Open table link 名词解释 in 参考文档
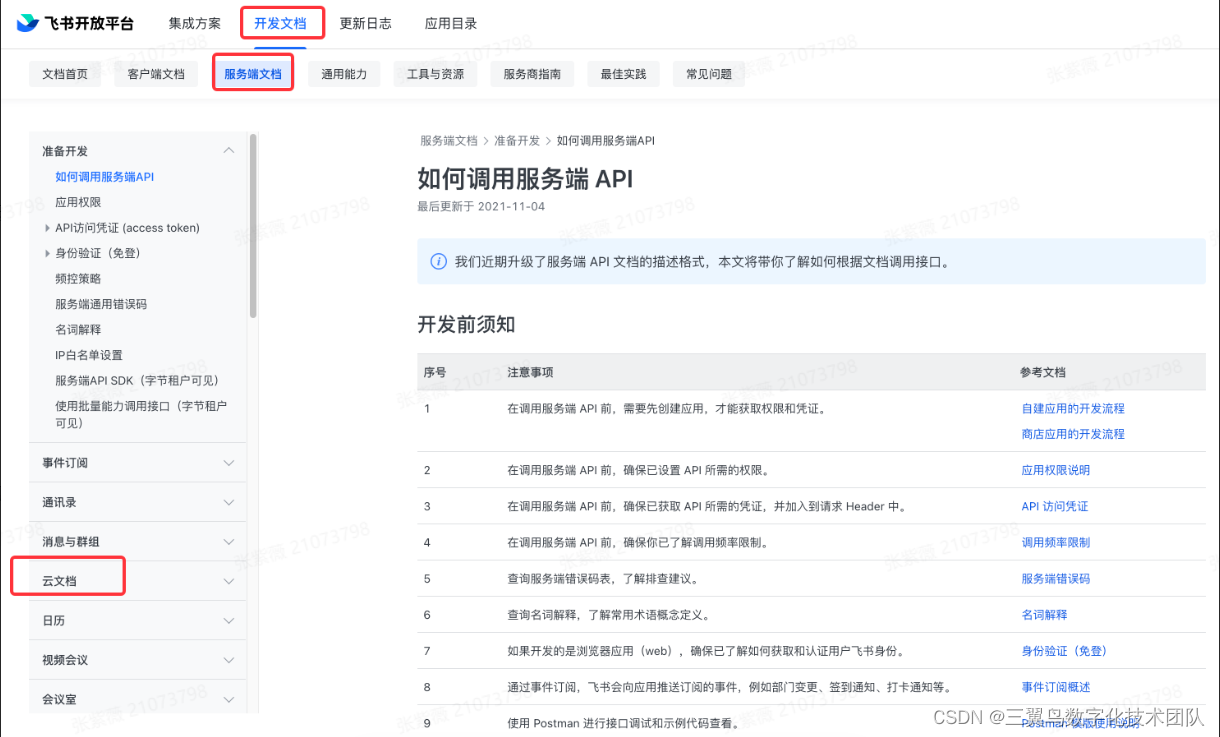Screen dimensions: 1220x737 click(x=1044, y=614)
